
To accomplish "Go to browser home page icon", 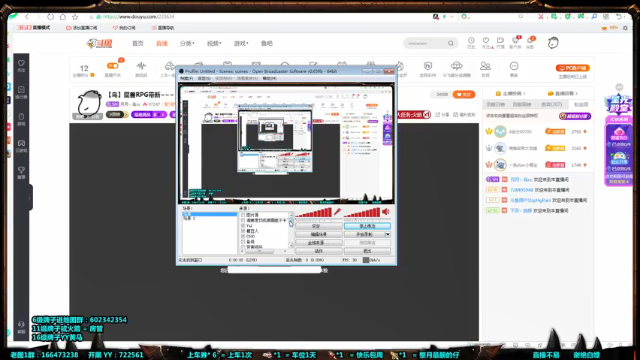I will [x=62, y=17].
